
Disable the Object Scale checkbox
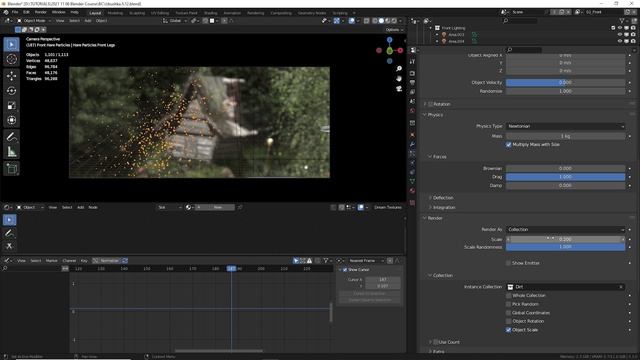tap(509, 330)
